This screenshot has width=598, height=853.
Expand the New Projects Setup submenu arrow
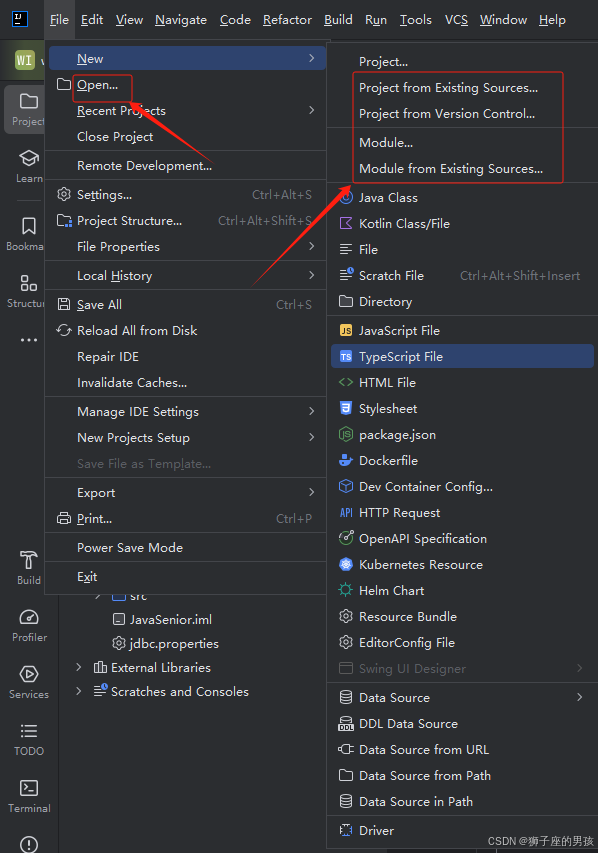click(x=311, y=437)
